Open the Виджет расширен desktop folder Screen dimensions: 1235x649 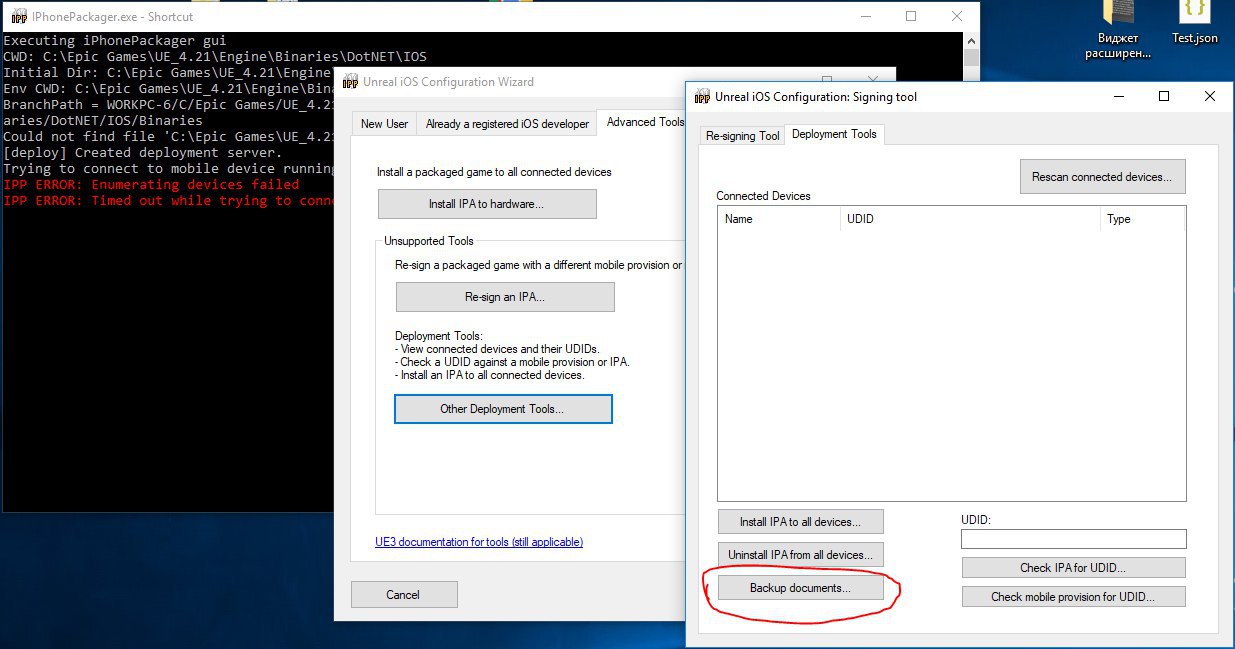(1118, 30)
